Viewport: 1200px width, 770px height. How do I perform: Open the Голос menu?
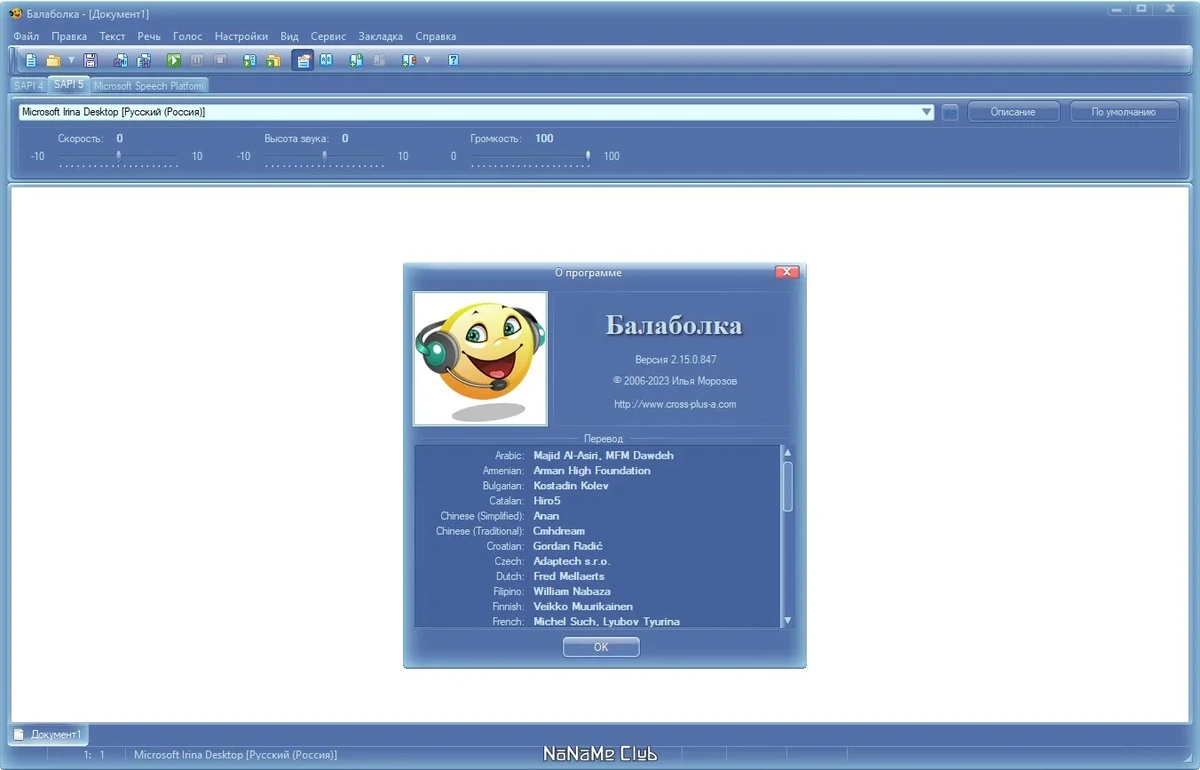pos(187,36)
